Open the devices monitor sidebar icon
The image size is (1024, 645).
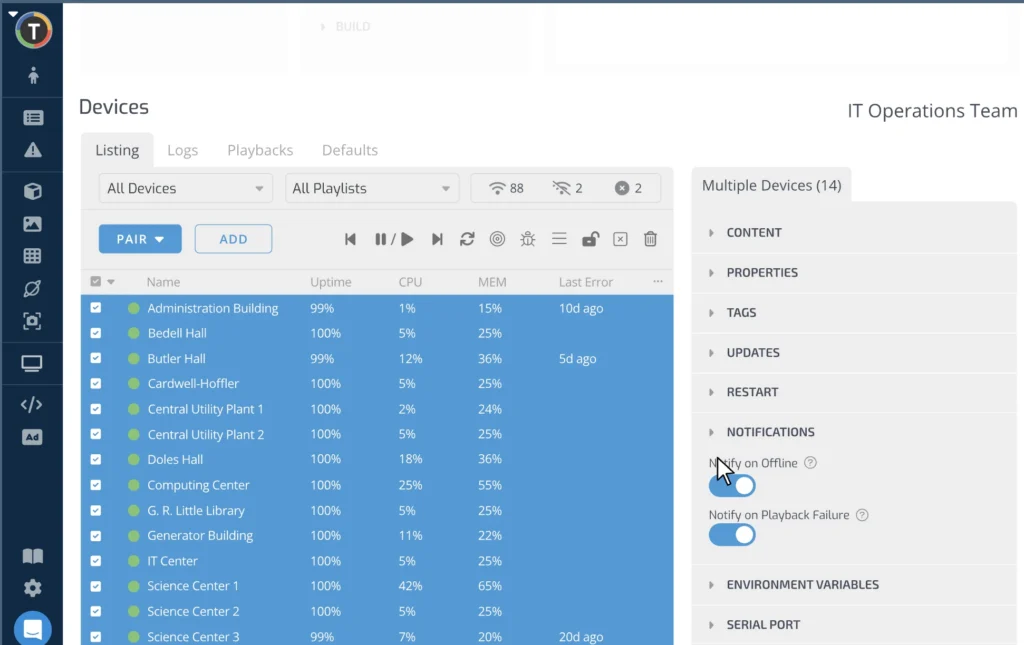[33, 364]
